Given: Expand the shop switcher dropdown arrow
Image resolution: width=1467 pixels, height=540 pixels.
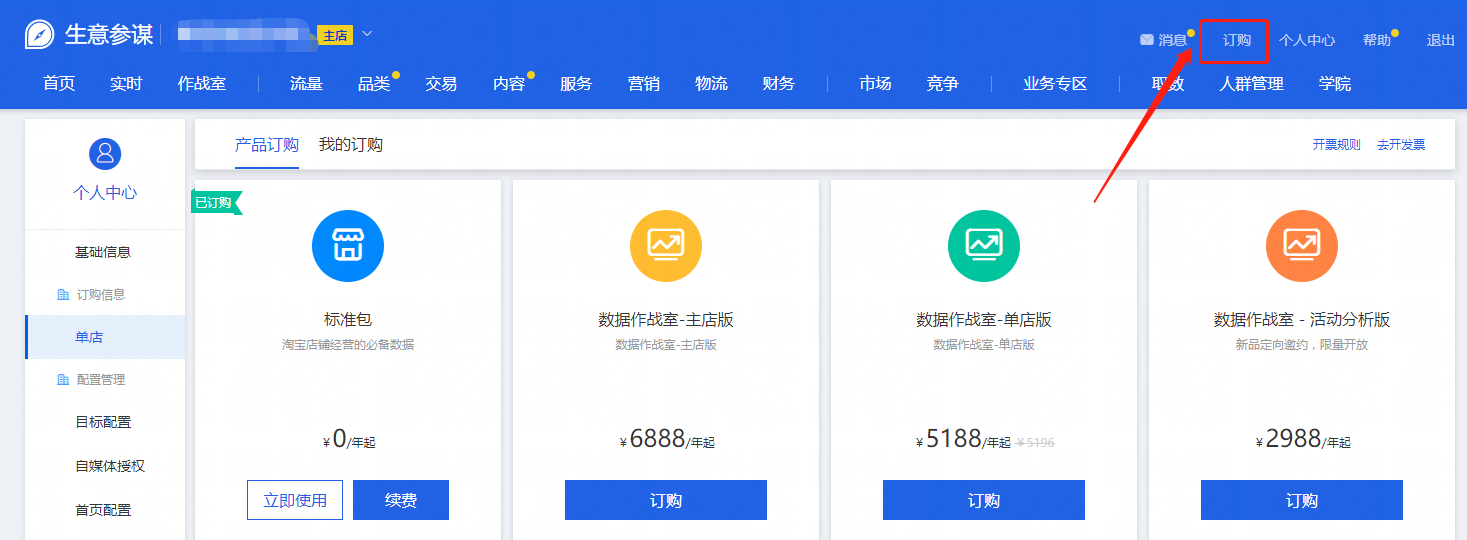Looking at the screenshot, I should coord(367,34).
